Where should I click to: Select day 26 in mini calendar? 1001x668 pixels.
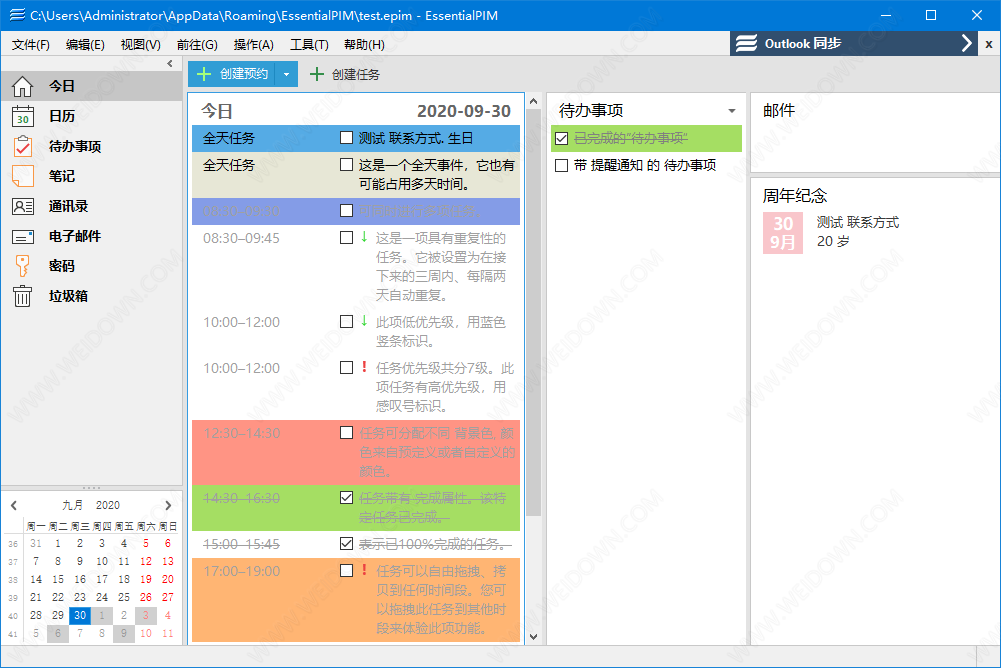pyautogui.click(x=146, y=597)
